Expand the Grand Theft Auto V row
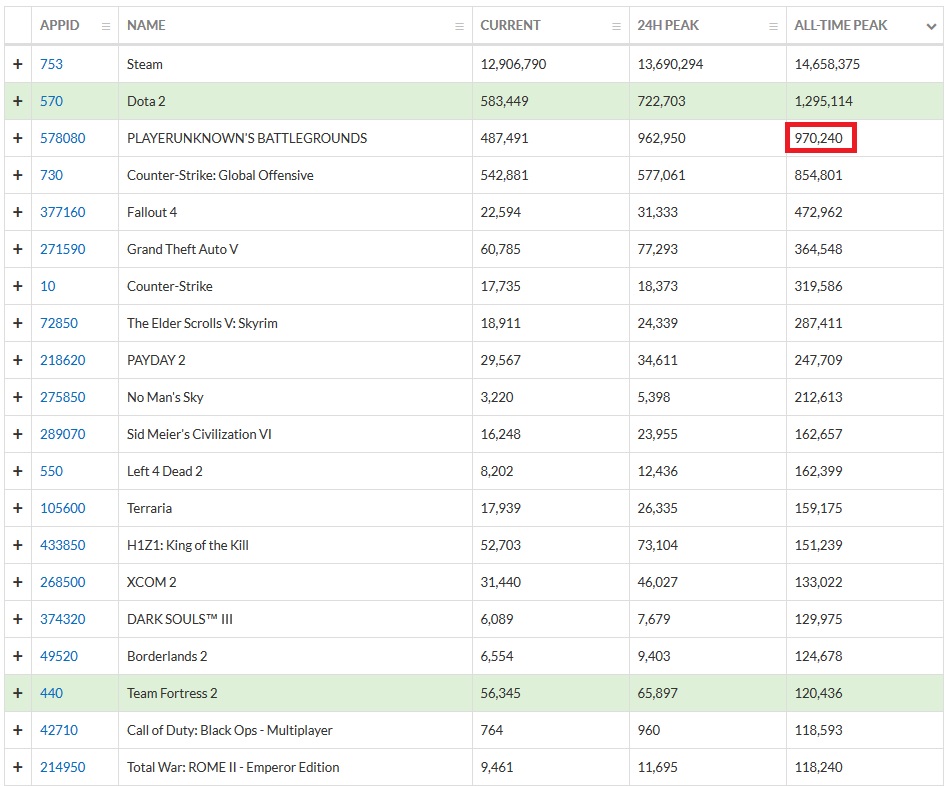The height and width of the screenshot is (786, 947). pos(18,249)
